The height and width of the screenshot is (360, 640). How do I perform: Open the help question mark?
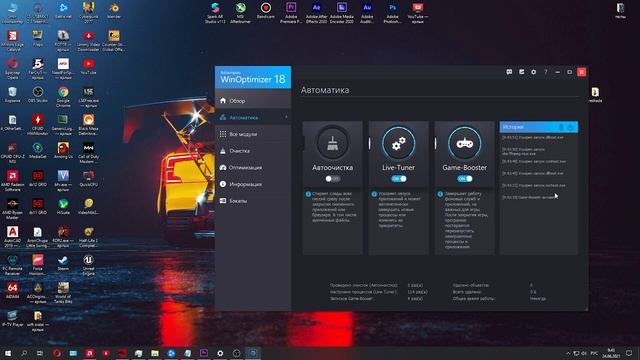(x=546, y=72)
